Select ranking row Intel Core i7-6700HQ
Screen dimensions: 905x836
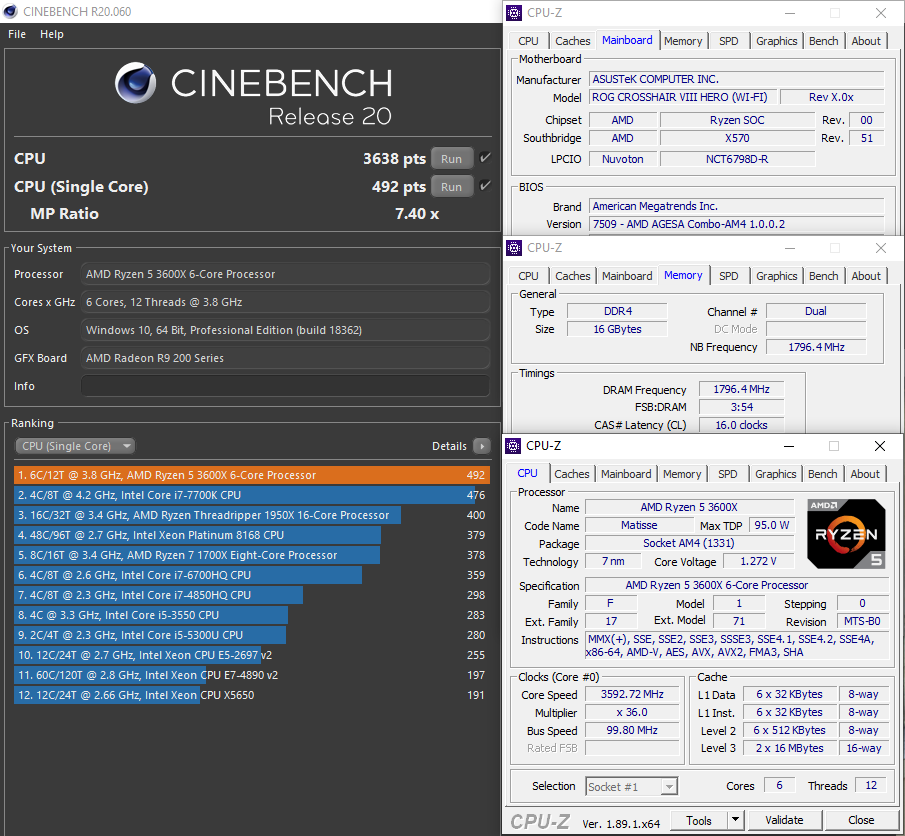[x=252, y=575]
